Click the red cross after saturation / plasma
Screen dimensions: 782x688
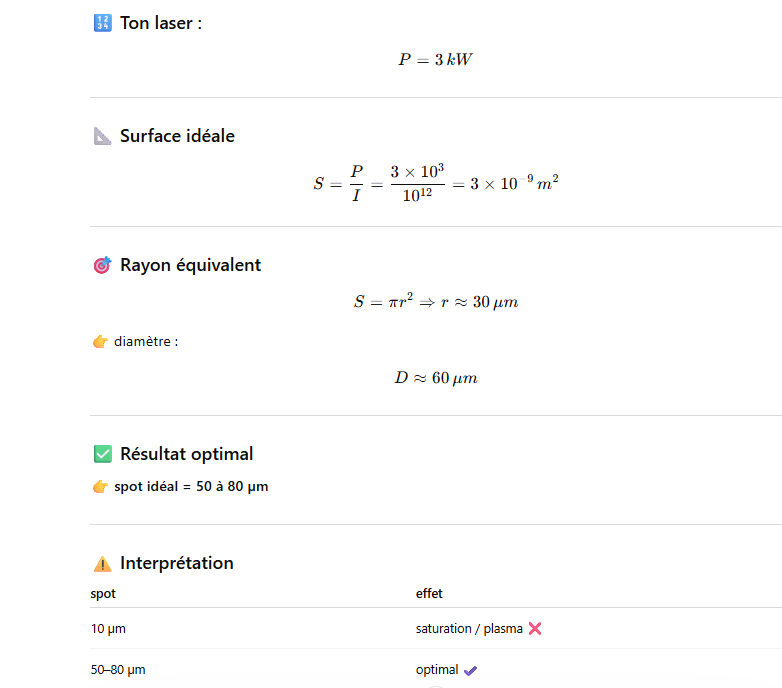click(x=535, y=629)
